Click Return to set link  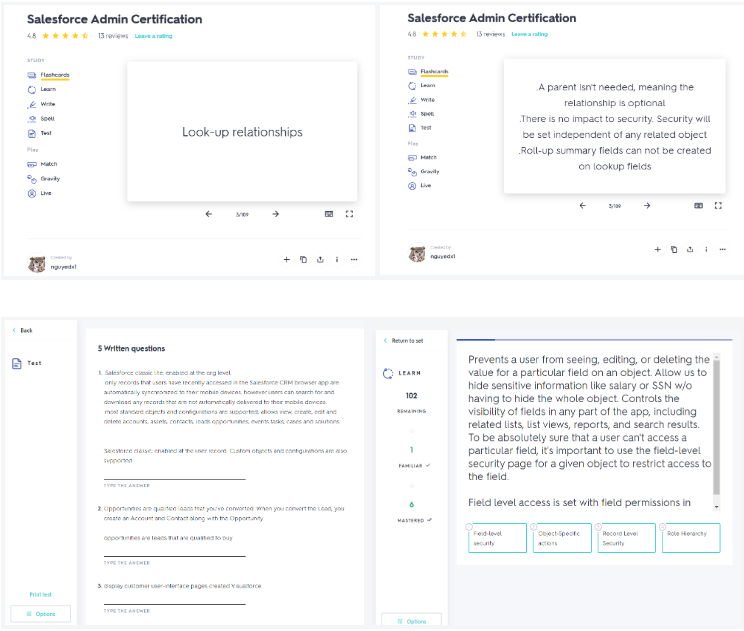pyautogui.click(x=403, y=341)
